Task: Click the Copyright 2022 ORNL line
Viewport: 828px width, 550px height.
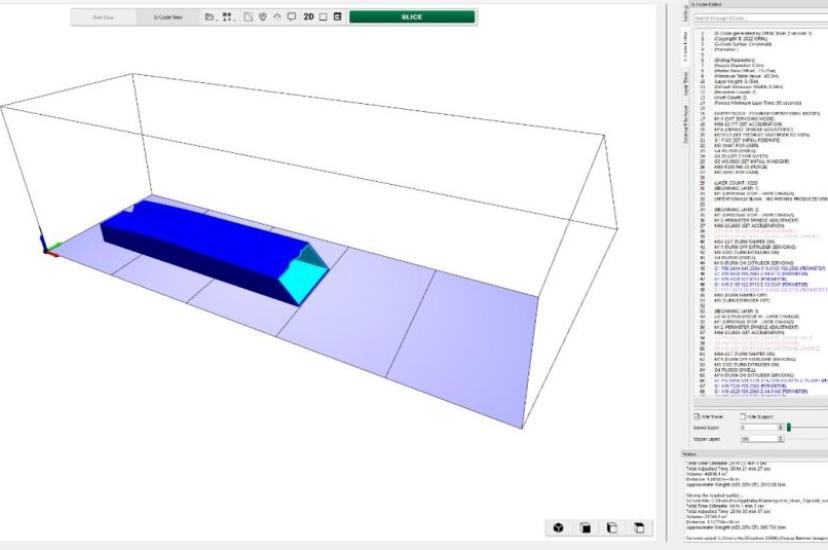Action: point(739,39)
